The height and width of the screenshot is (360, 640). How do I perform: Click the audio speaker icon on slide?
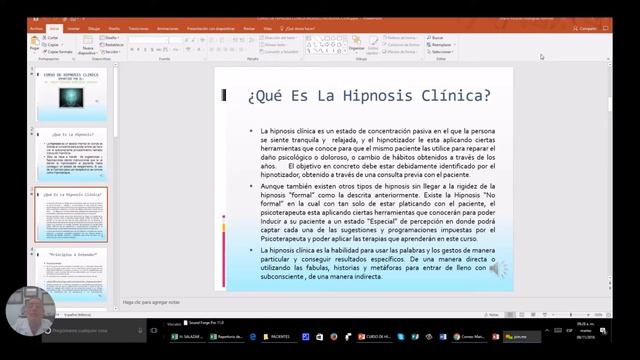pos(498,269)
